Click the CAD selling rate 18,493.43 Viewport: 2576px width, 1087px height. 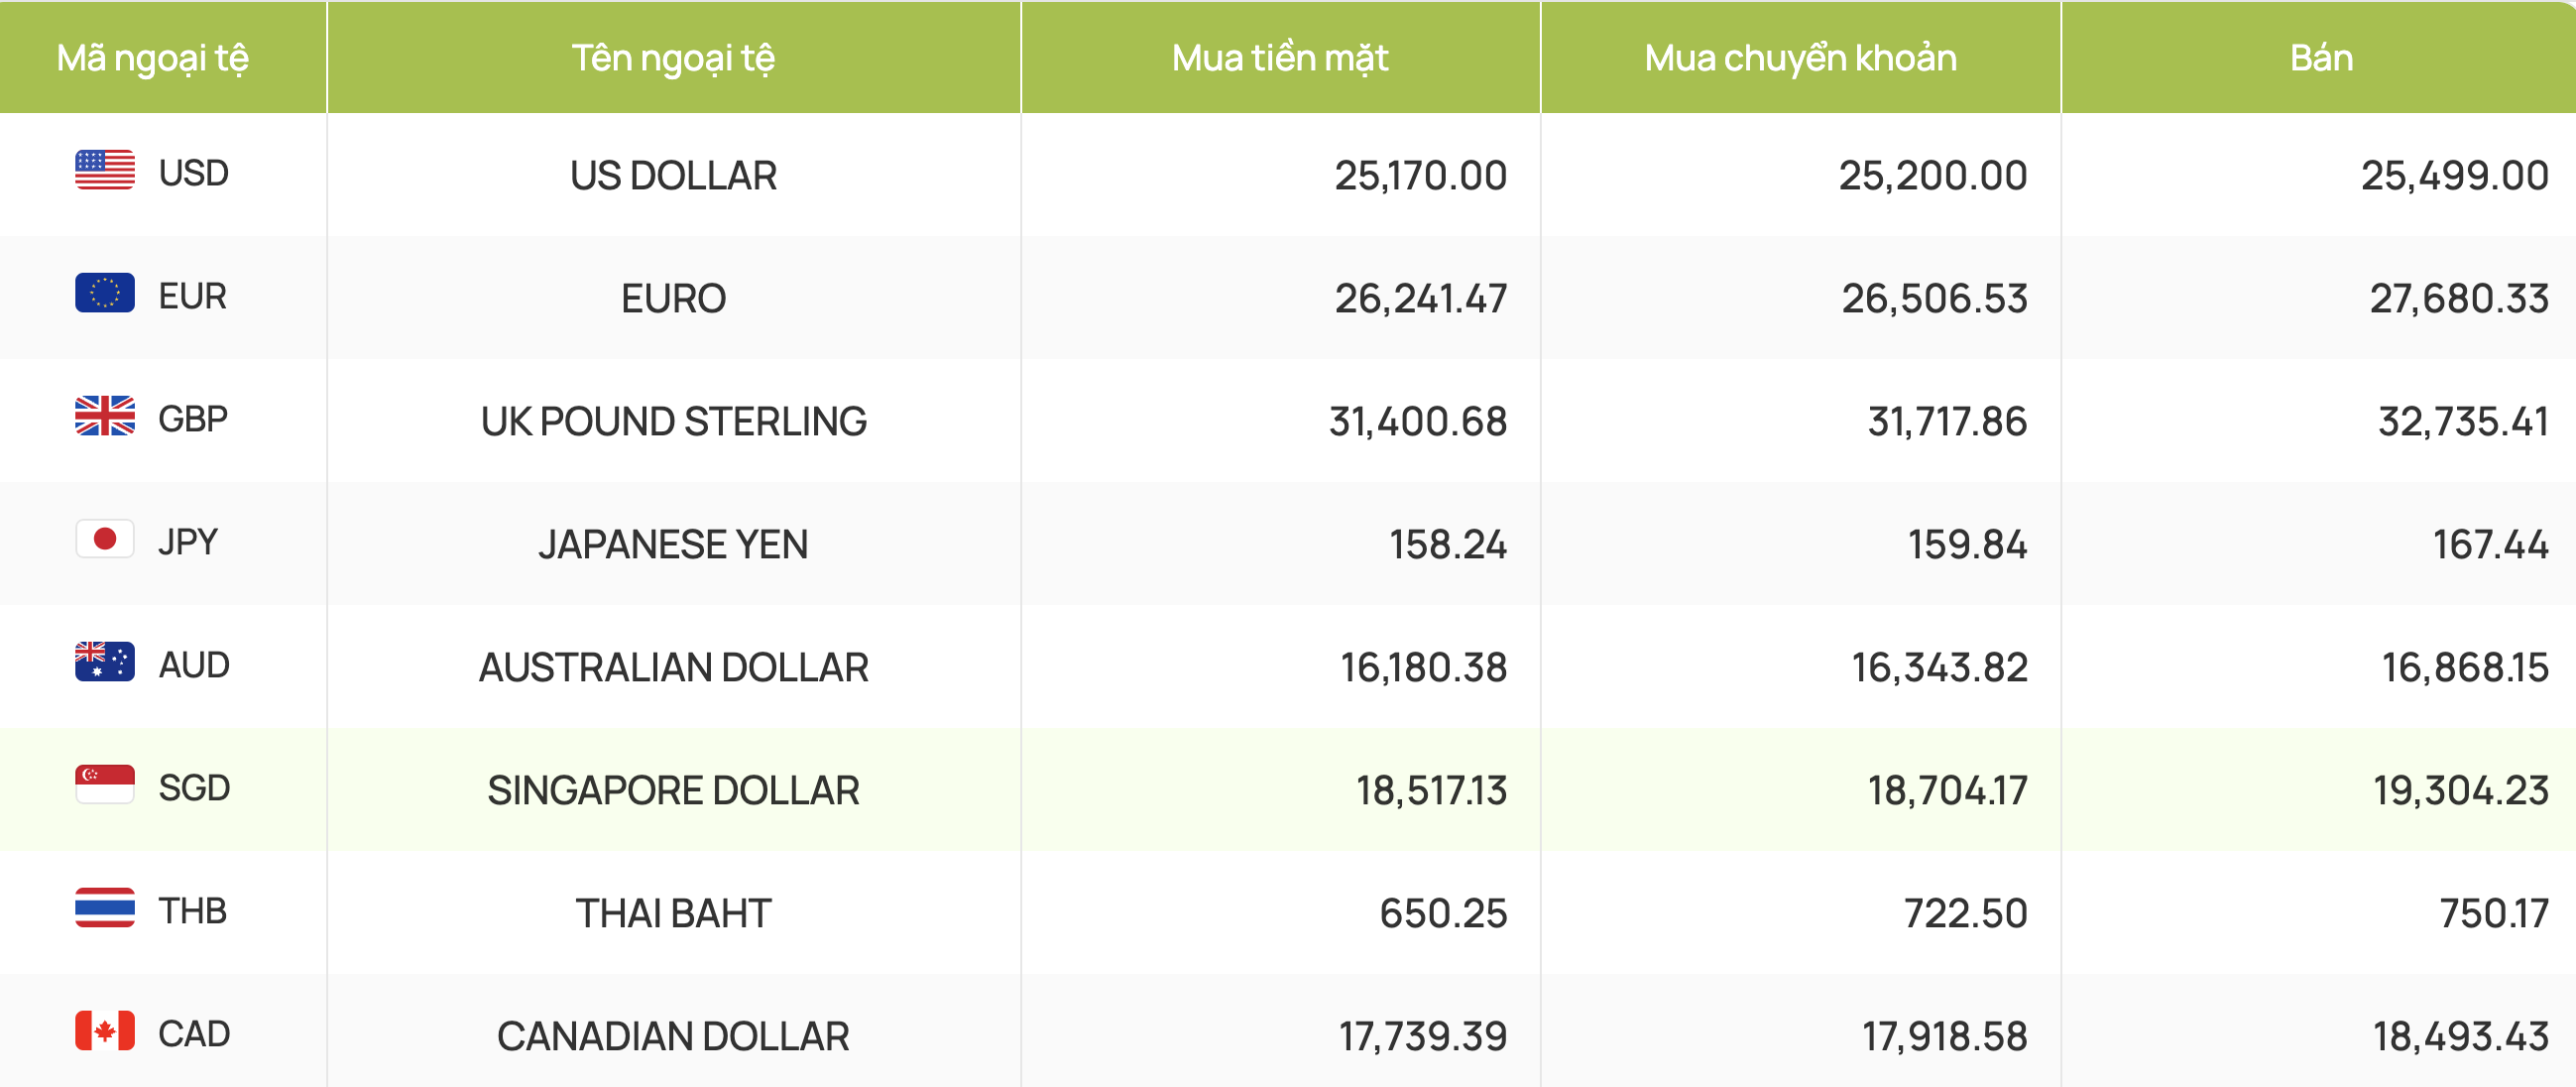pyautogui.click(x=2461, y=1037)
